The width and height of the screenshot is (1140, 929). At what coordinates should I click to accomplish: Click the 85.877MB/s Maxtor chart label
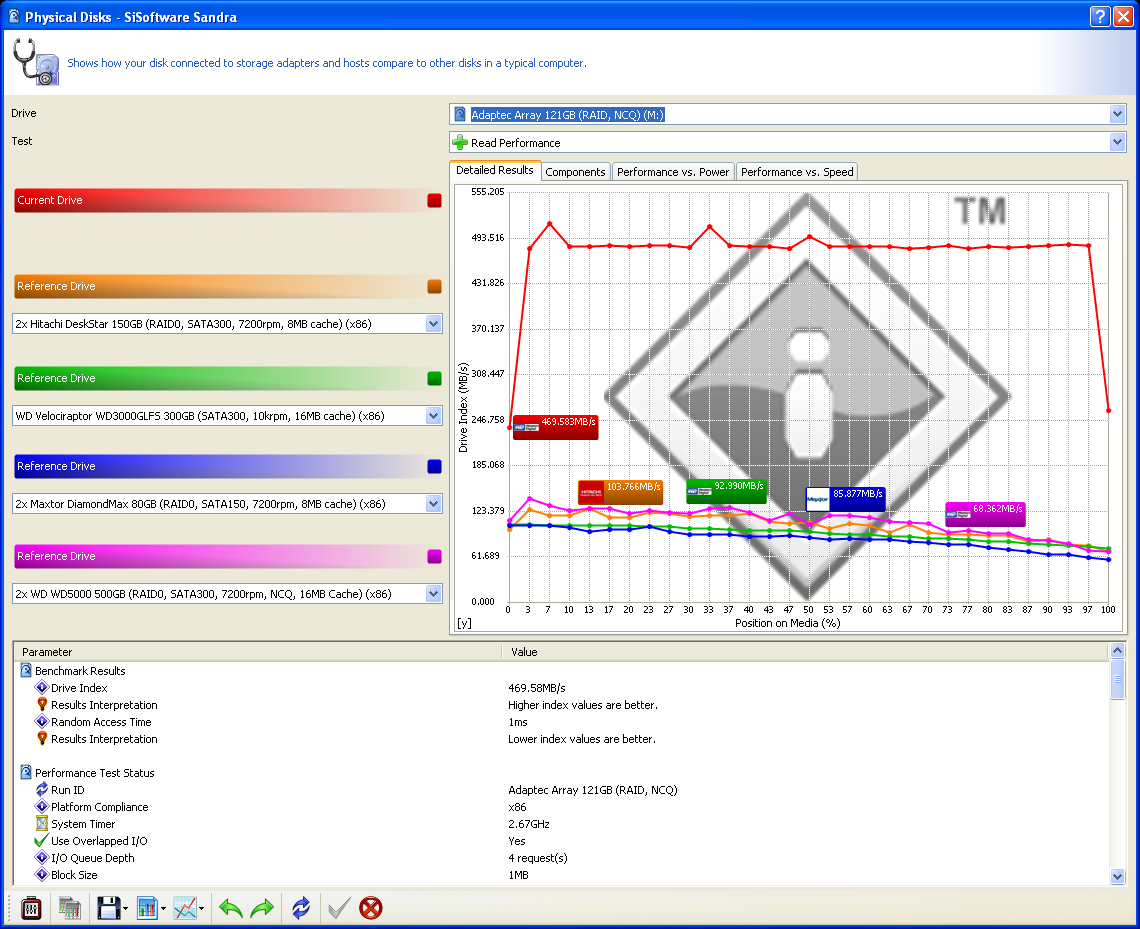[x=846, y=499]
